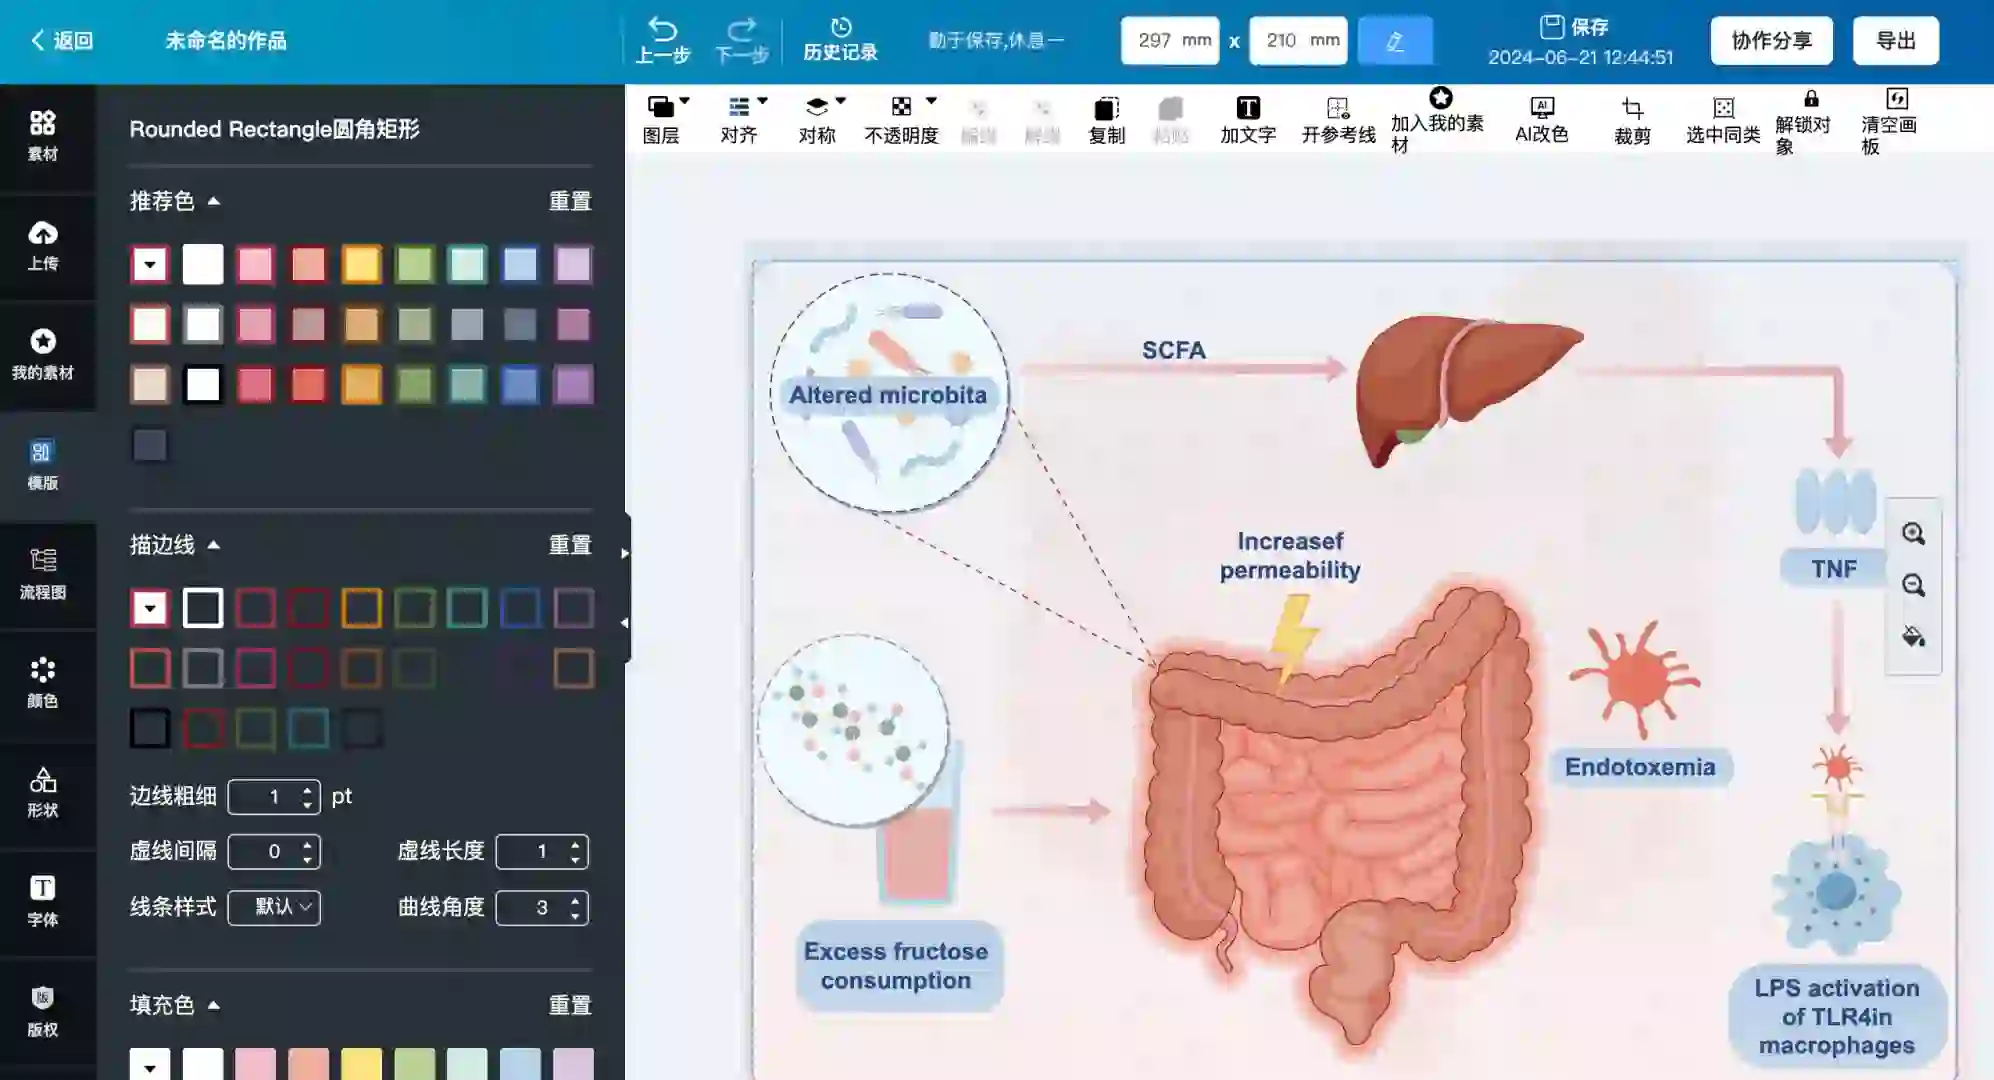Viewport: 1994px width, 1080px height.
Task: Click the undo (上一步) button
Action: click(662, 40)
